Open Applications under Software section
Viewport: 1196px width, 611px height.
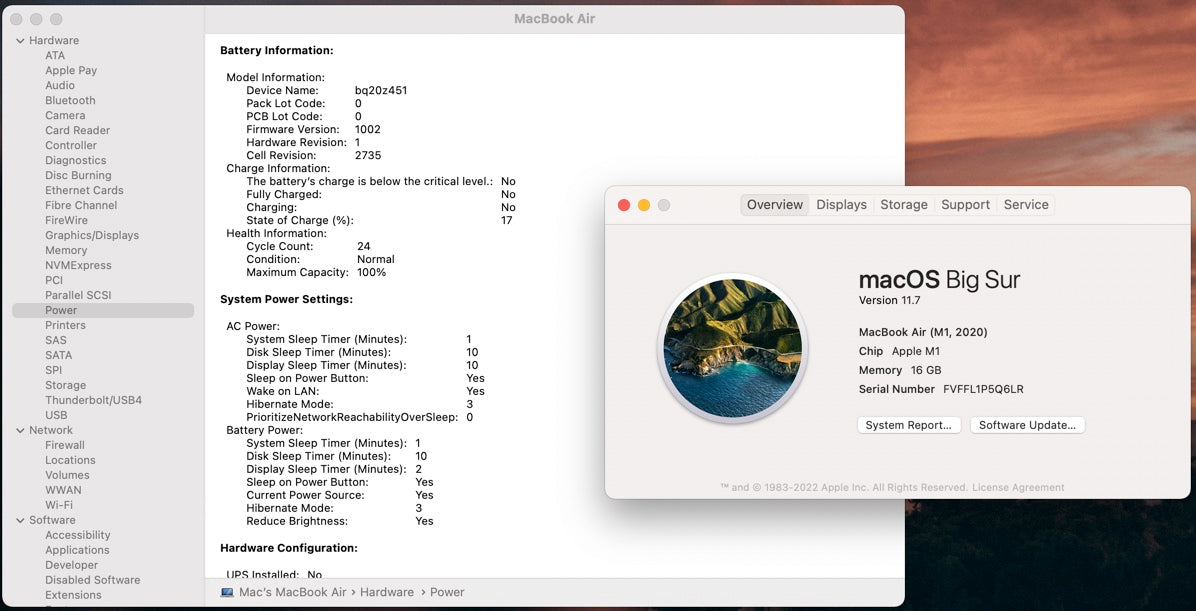[77, 551]
